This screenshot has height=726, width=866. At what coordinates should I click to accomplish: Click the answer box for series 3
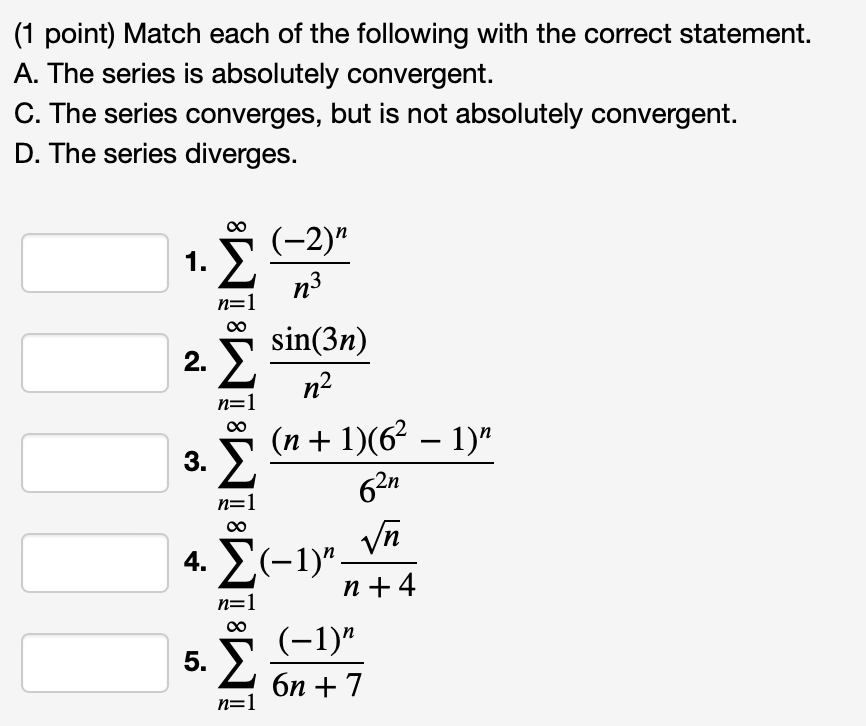[x=95, y=462]
